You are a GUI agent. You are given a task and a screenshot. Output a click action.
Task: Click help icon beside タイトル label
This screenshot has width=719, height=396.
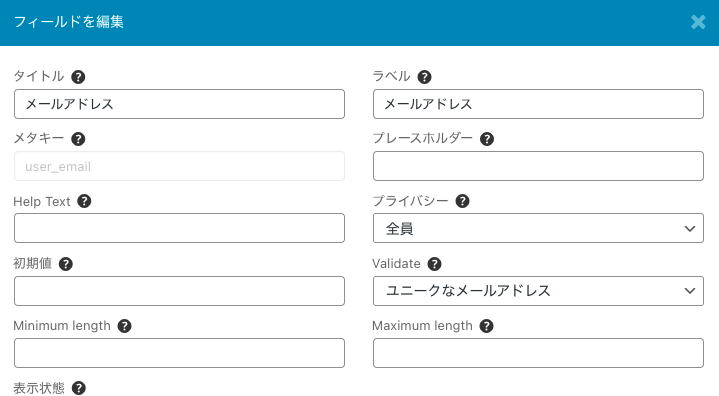(x=78, y=77)
